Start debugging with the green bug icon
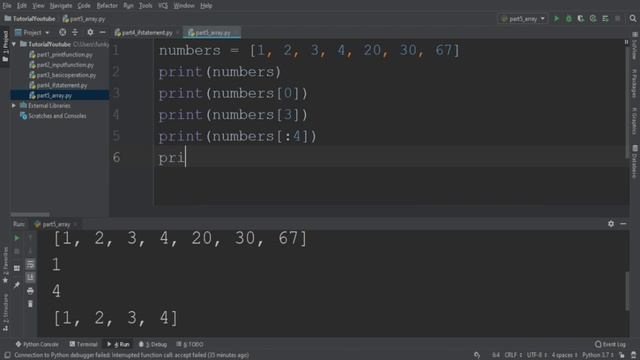The width and height of the screenshot is (640, 360). [569, 19]
